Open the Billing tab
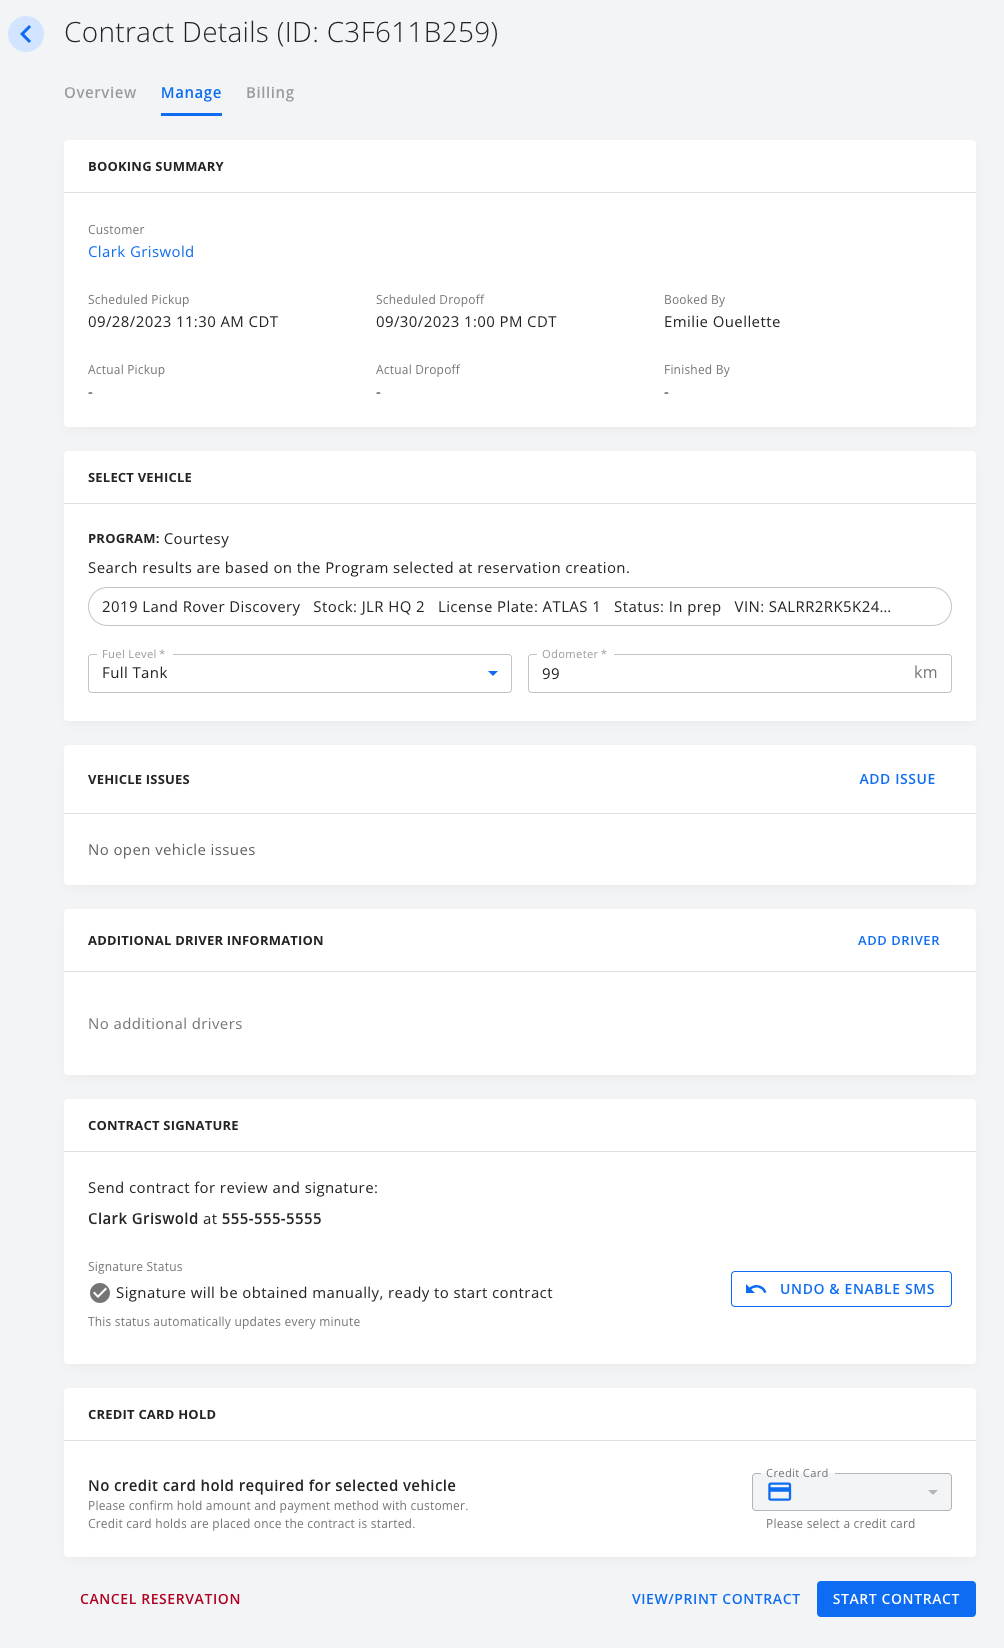 tap(270, 93)
